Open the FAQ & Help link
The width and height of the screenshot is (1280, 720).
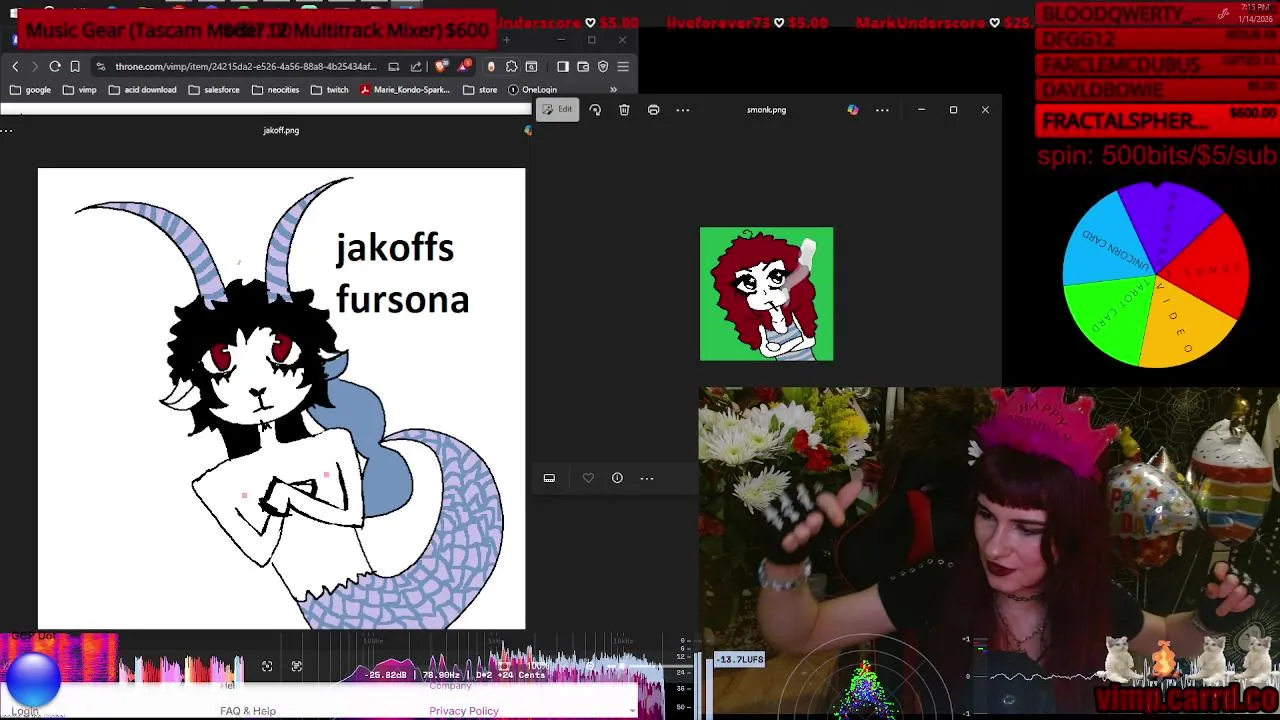coord(248,711)
